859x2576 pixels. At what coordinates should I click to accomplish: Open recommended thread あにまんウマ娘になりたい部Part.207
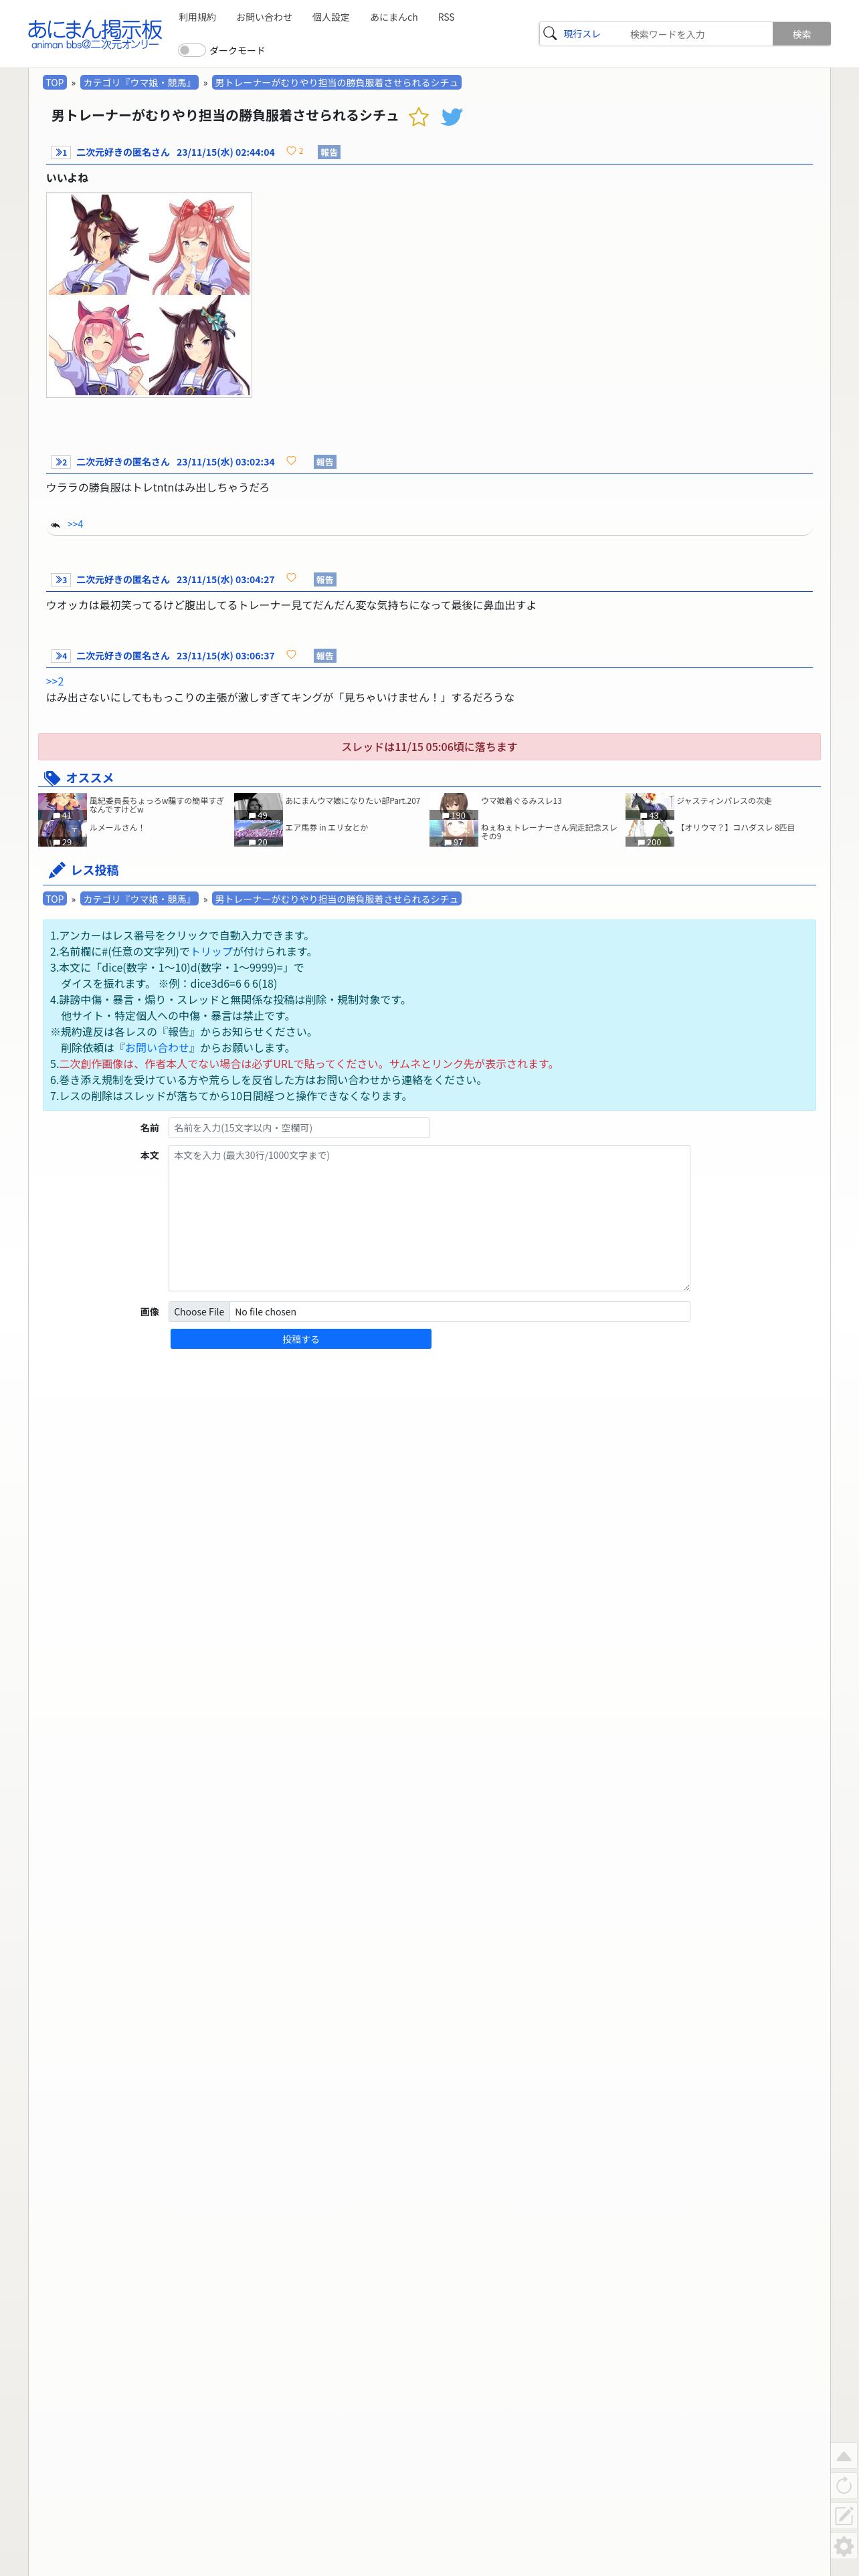coord(352,801)
